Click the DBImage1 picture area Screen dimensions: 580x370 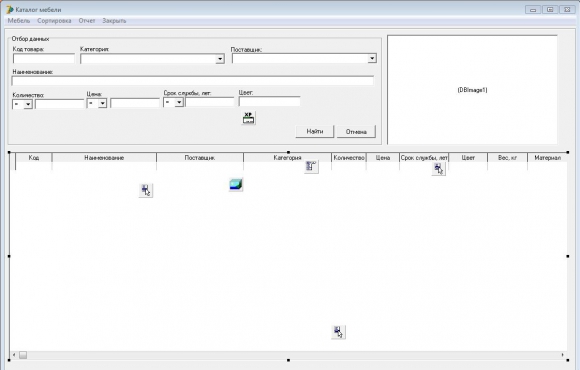click(x=472, y=90)
